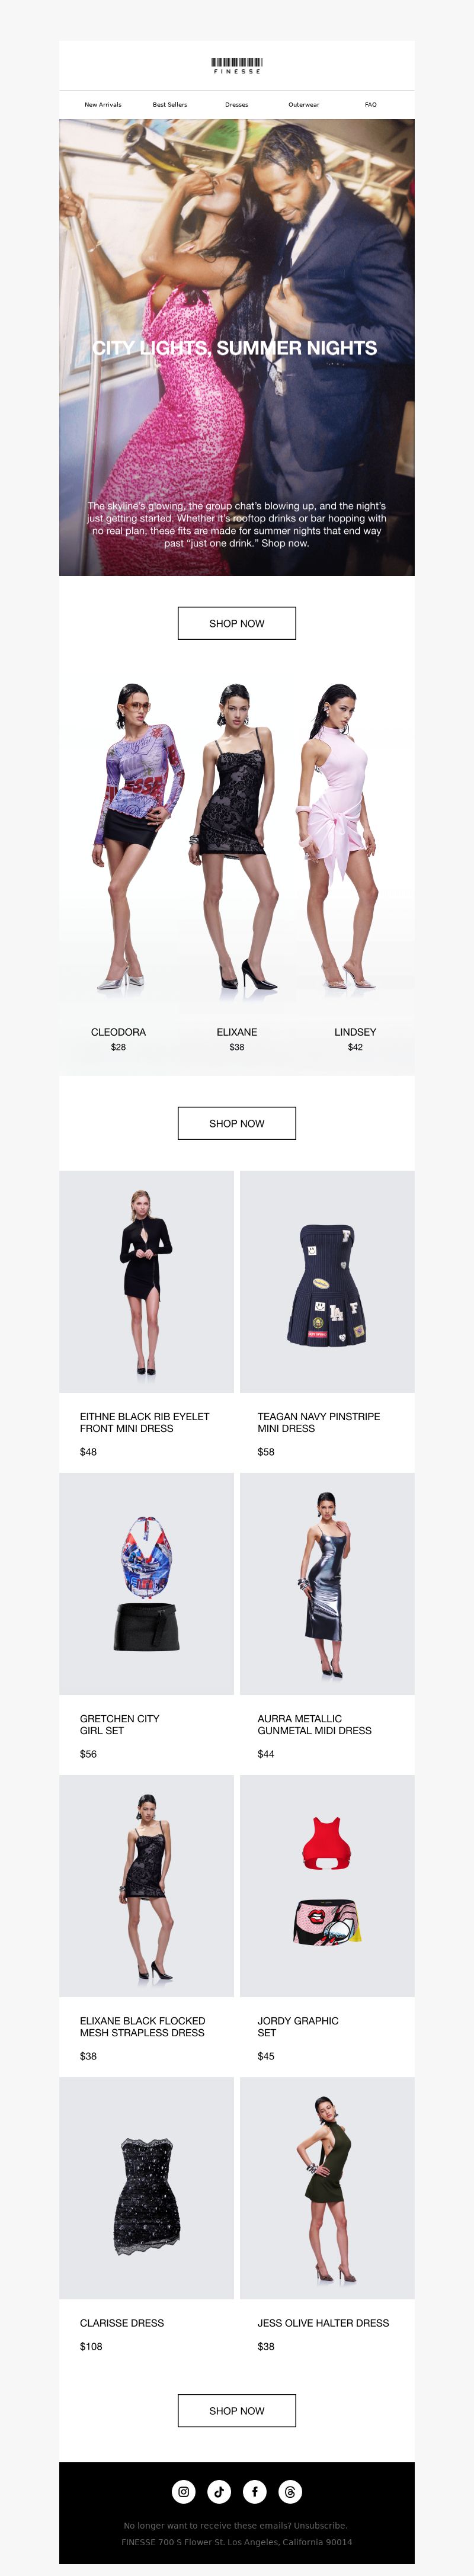Click the Clarisse Dress product title

click(122, 2322)
